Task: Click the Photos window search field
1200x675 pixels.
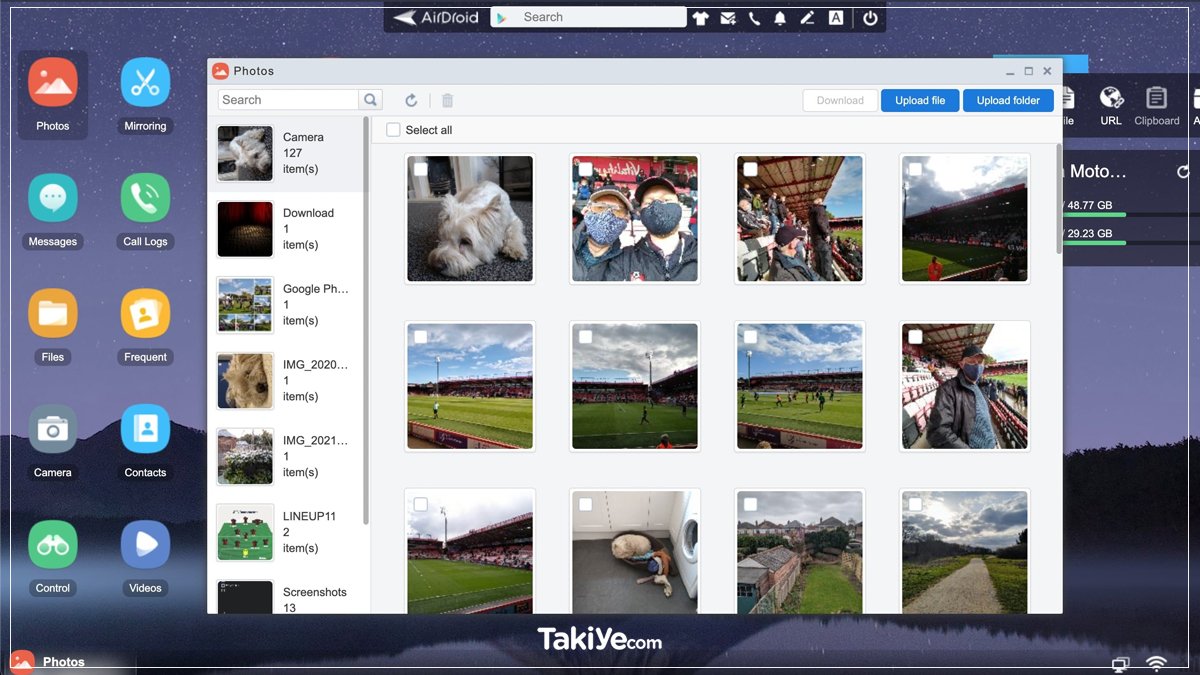Action: (x=288, y=100)
